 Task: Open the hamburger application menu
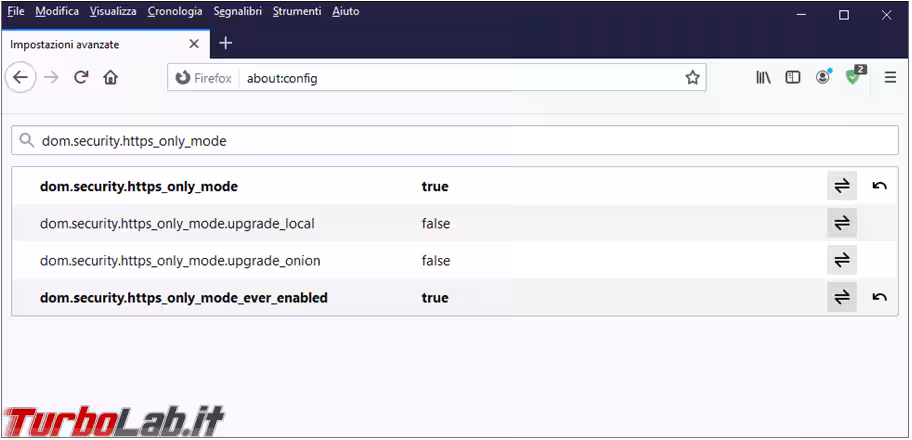pos(890,78)
